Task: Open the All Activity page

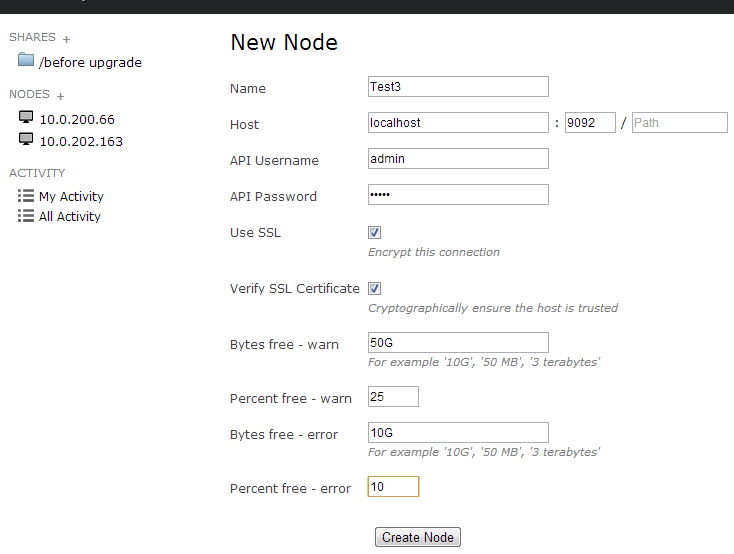Action: coord(70,216)
